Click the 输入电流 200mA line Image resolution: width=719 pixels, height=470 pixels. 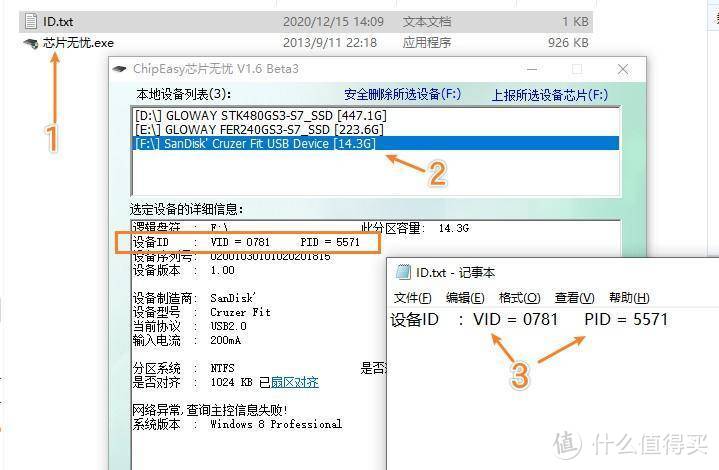[x=187, y=340]
